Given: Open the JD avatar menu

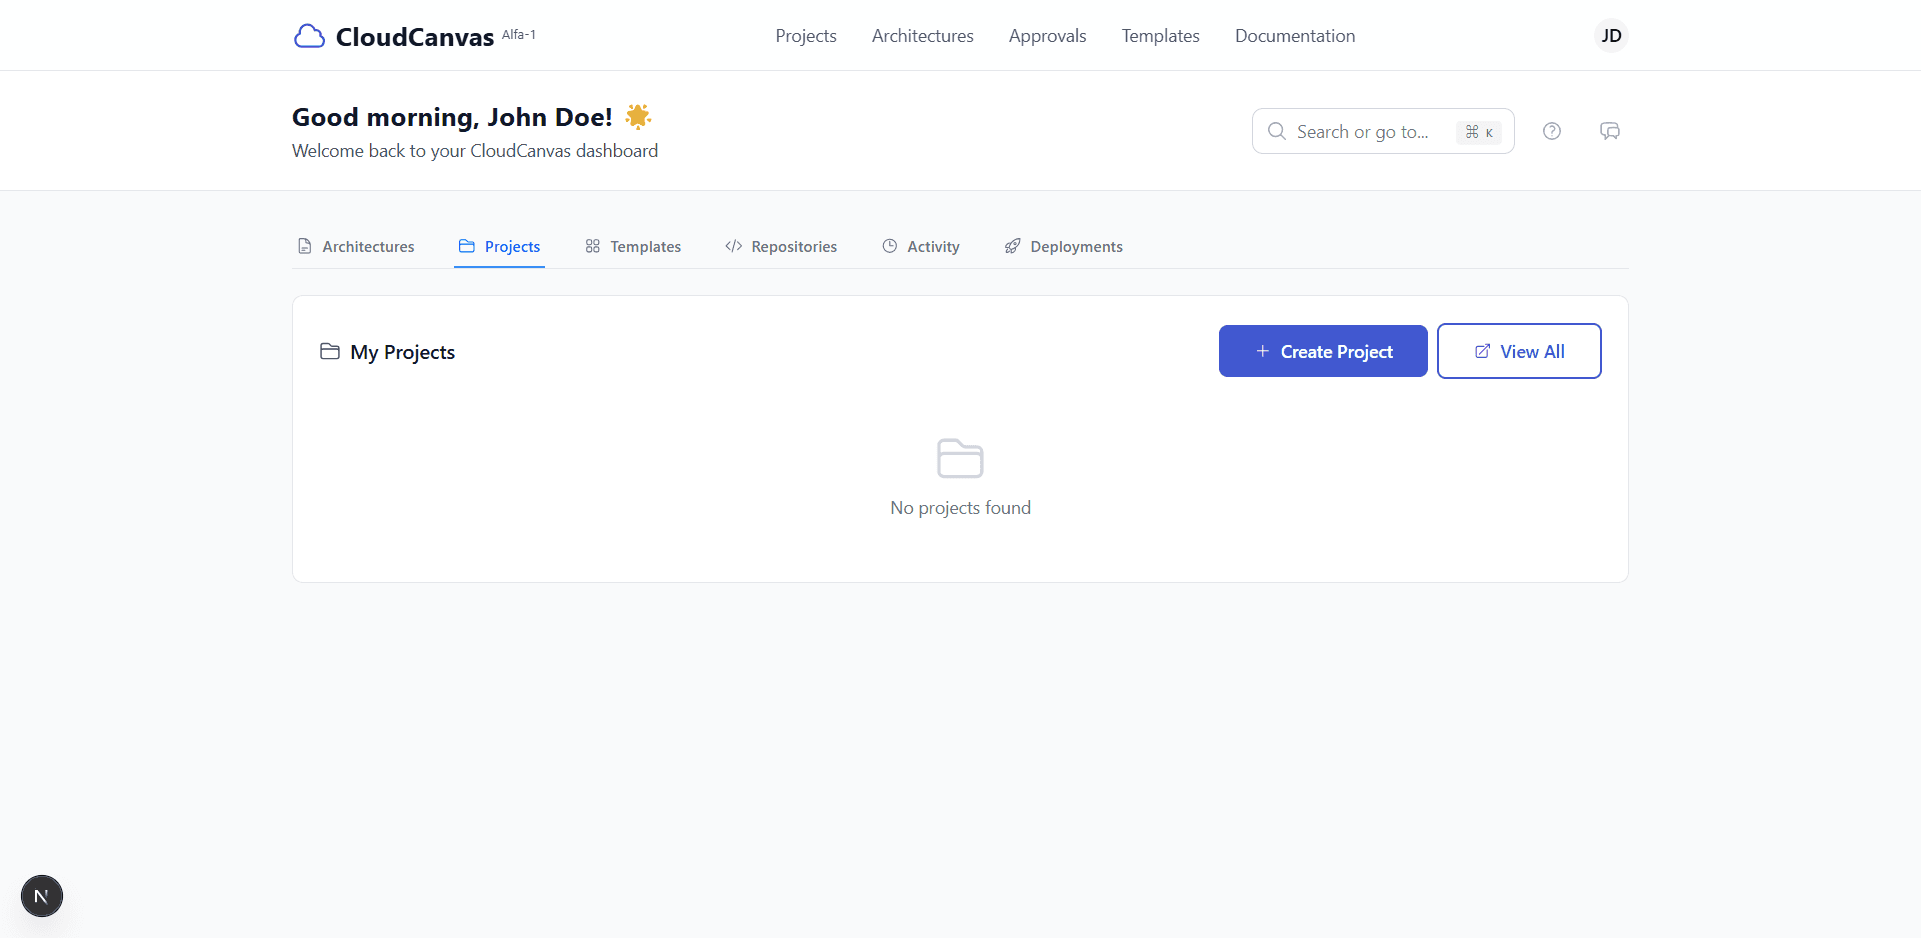Looking at the screenshot, I should [x=1611, y=35].
